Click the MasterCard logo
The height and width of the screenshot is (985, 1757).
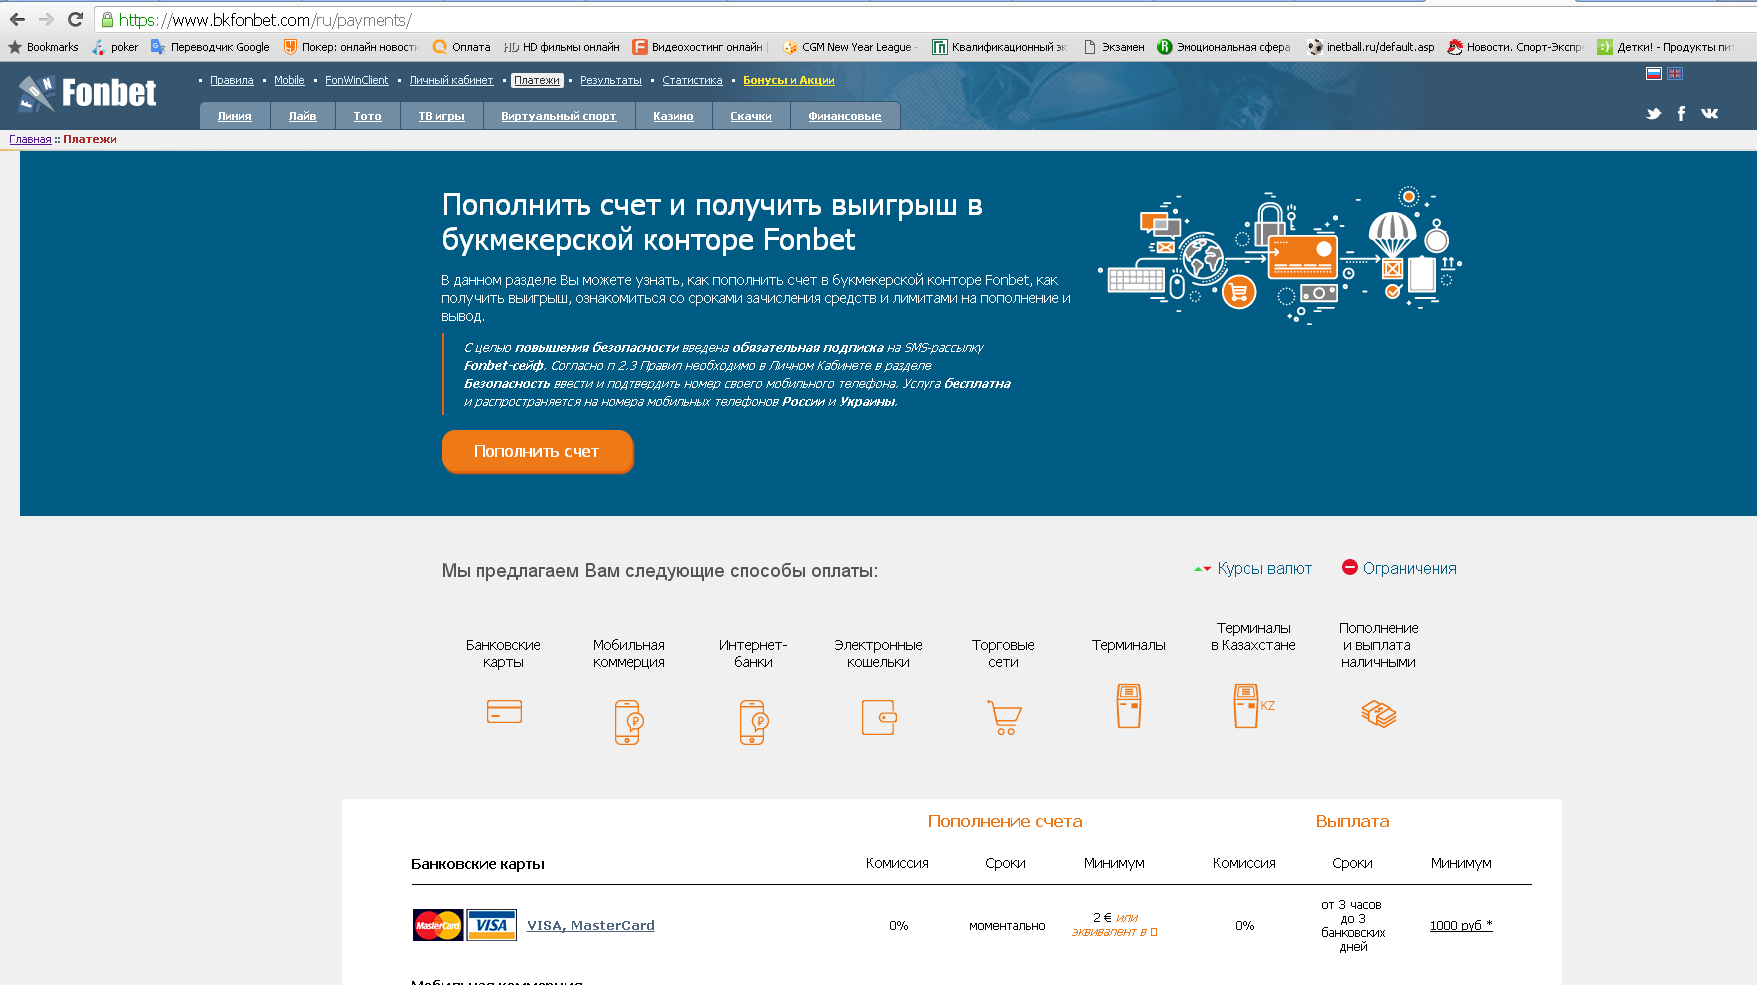click(x=438, y=925)
